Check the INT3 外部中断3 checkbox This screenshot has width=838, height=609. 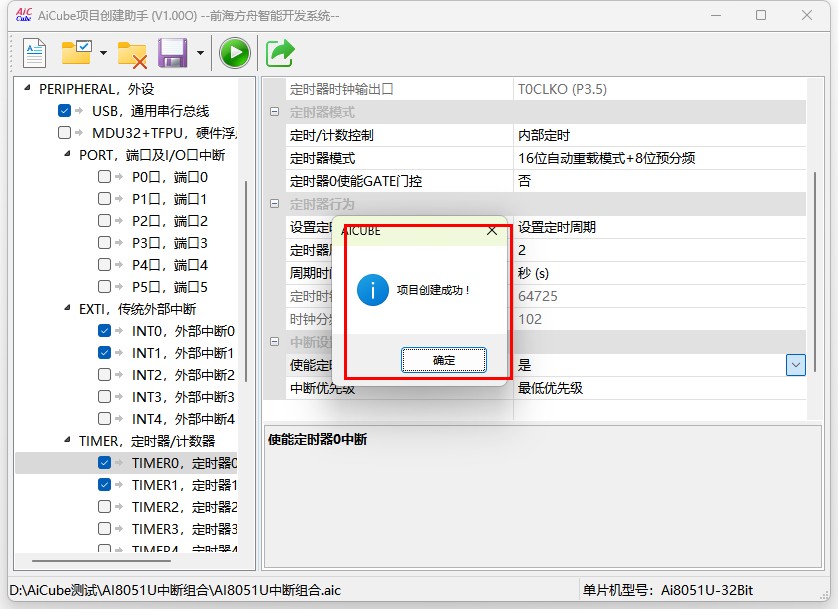[104, 396]
